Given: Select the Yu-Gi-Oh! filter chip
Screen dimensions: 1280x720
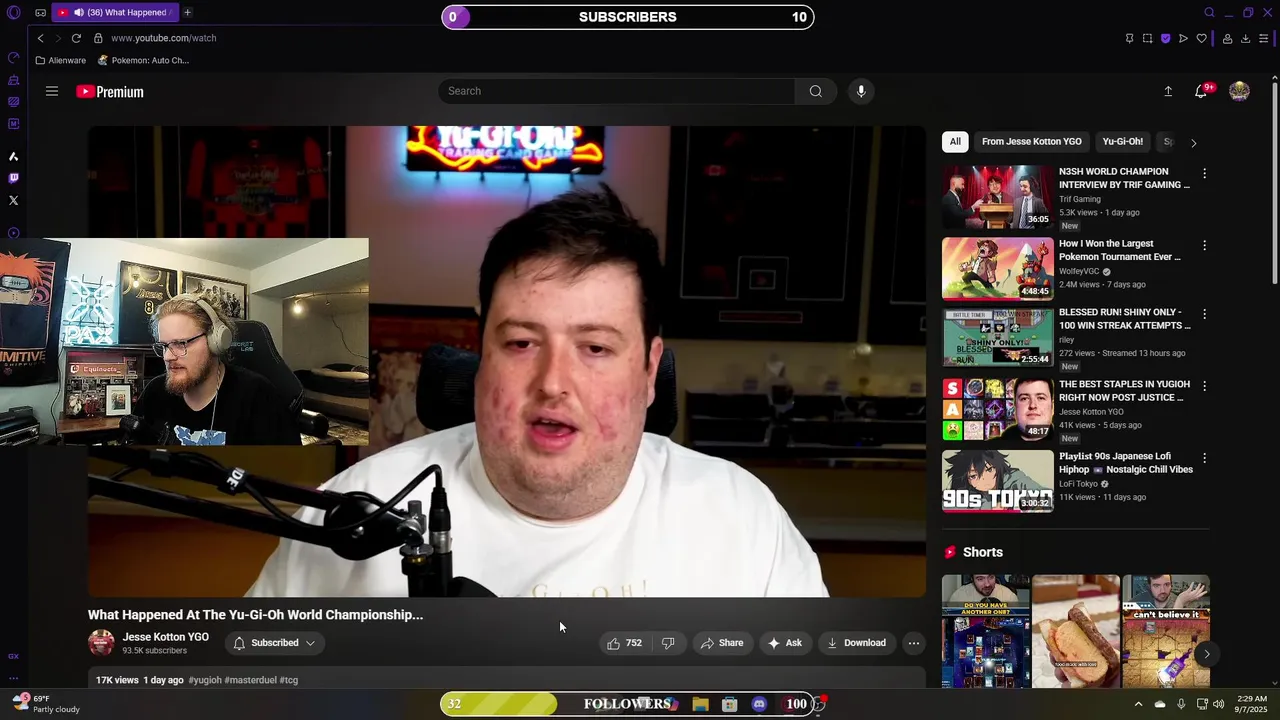Looking at the screenshot, I should tap(1122, 142).
